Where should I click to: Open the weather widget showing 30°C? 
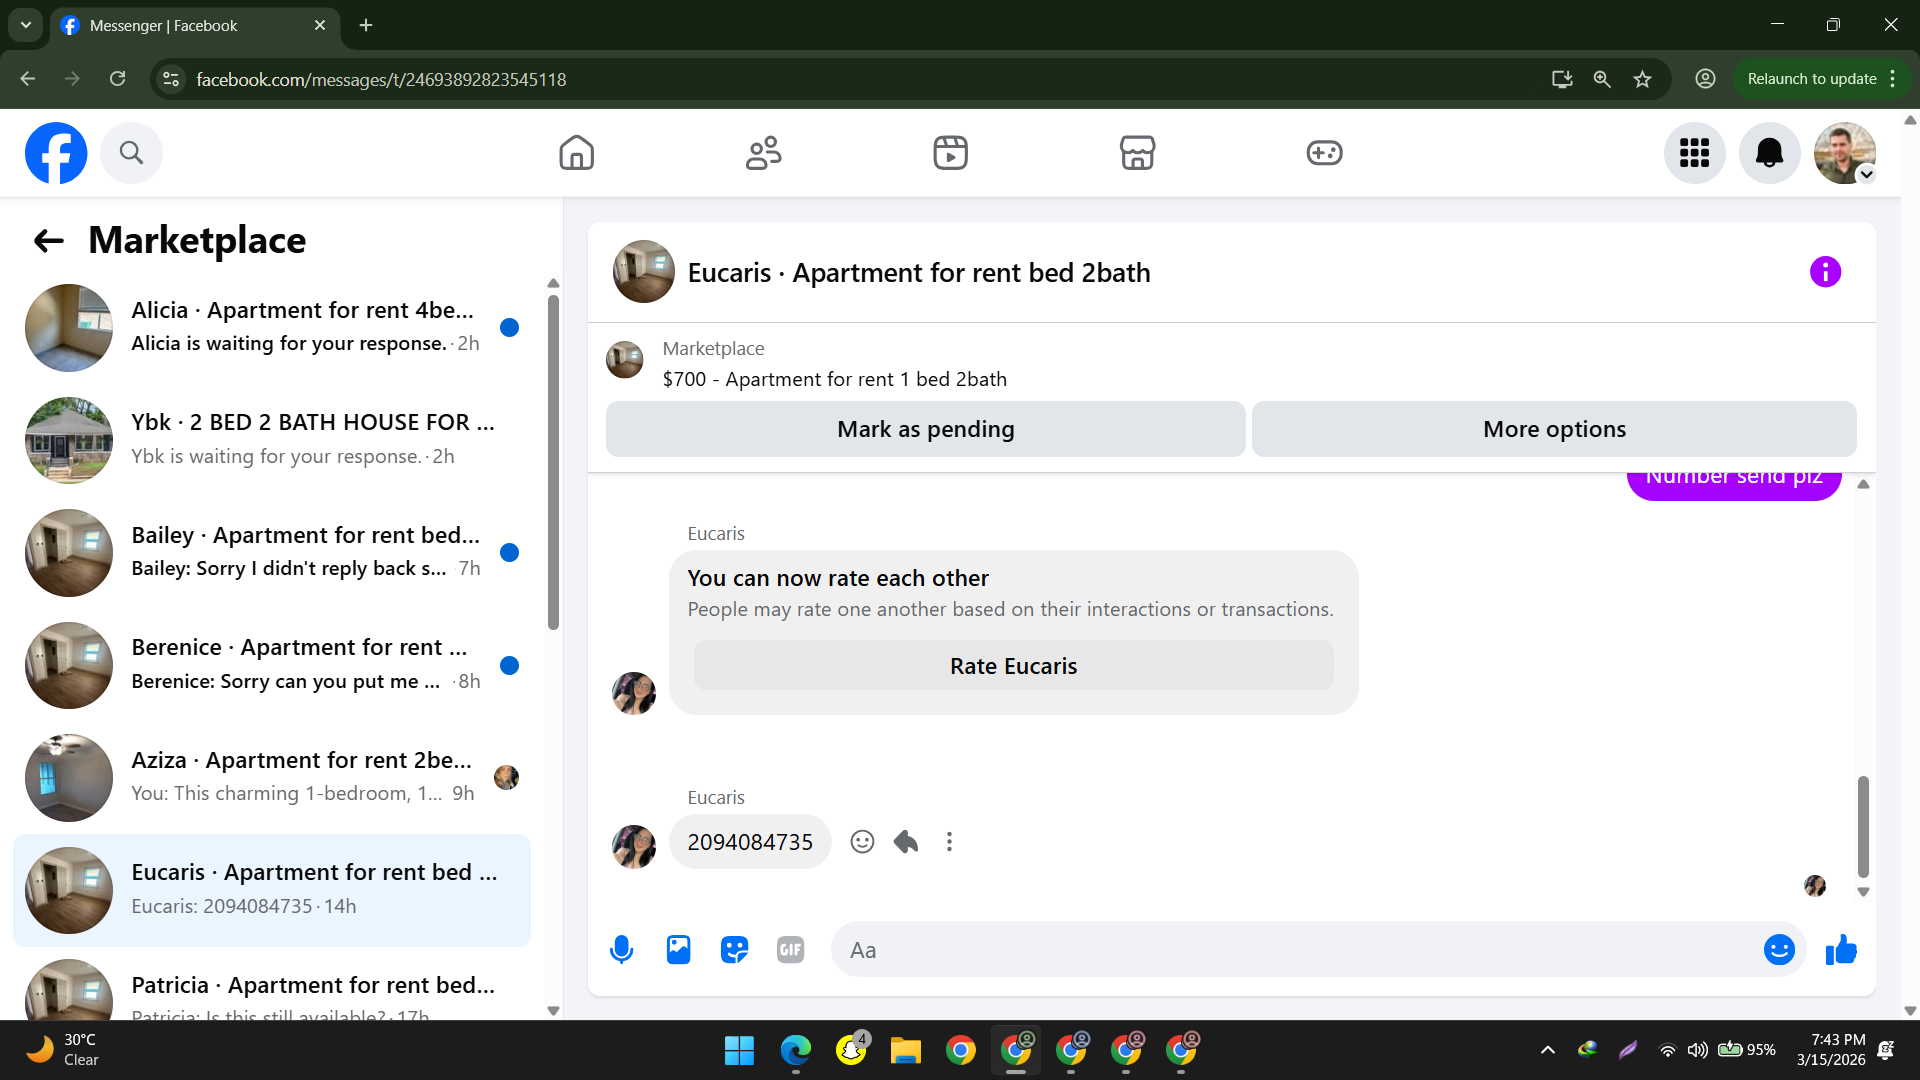tap(62, 1050)
